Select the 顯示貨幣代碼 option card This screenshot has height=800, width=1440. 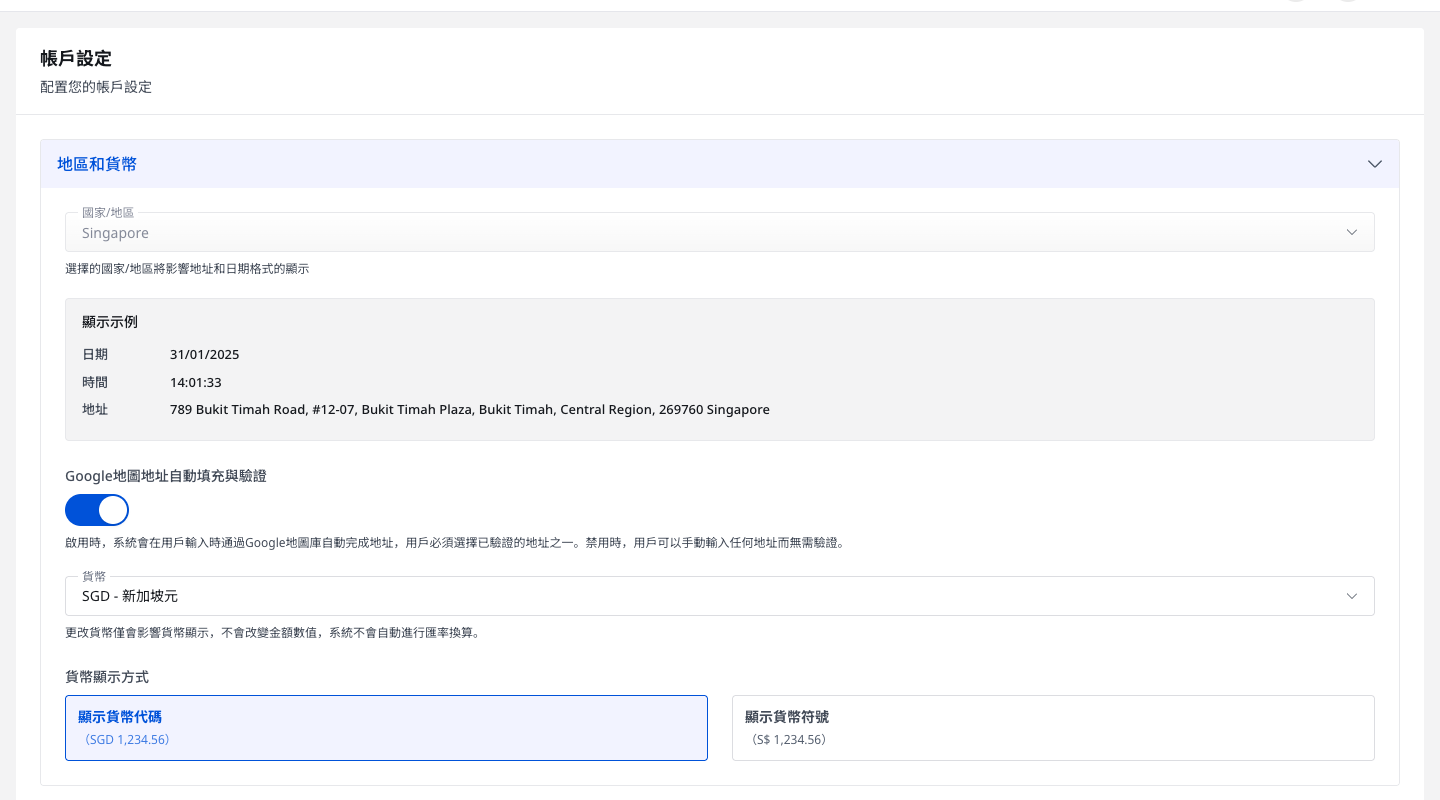(386, 728)
